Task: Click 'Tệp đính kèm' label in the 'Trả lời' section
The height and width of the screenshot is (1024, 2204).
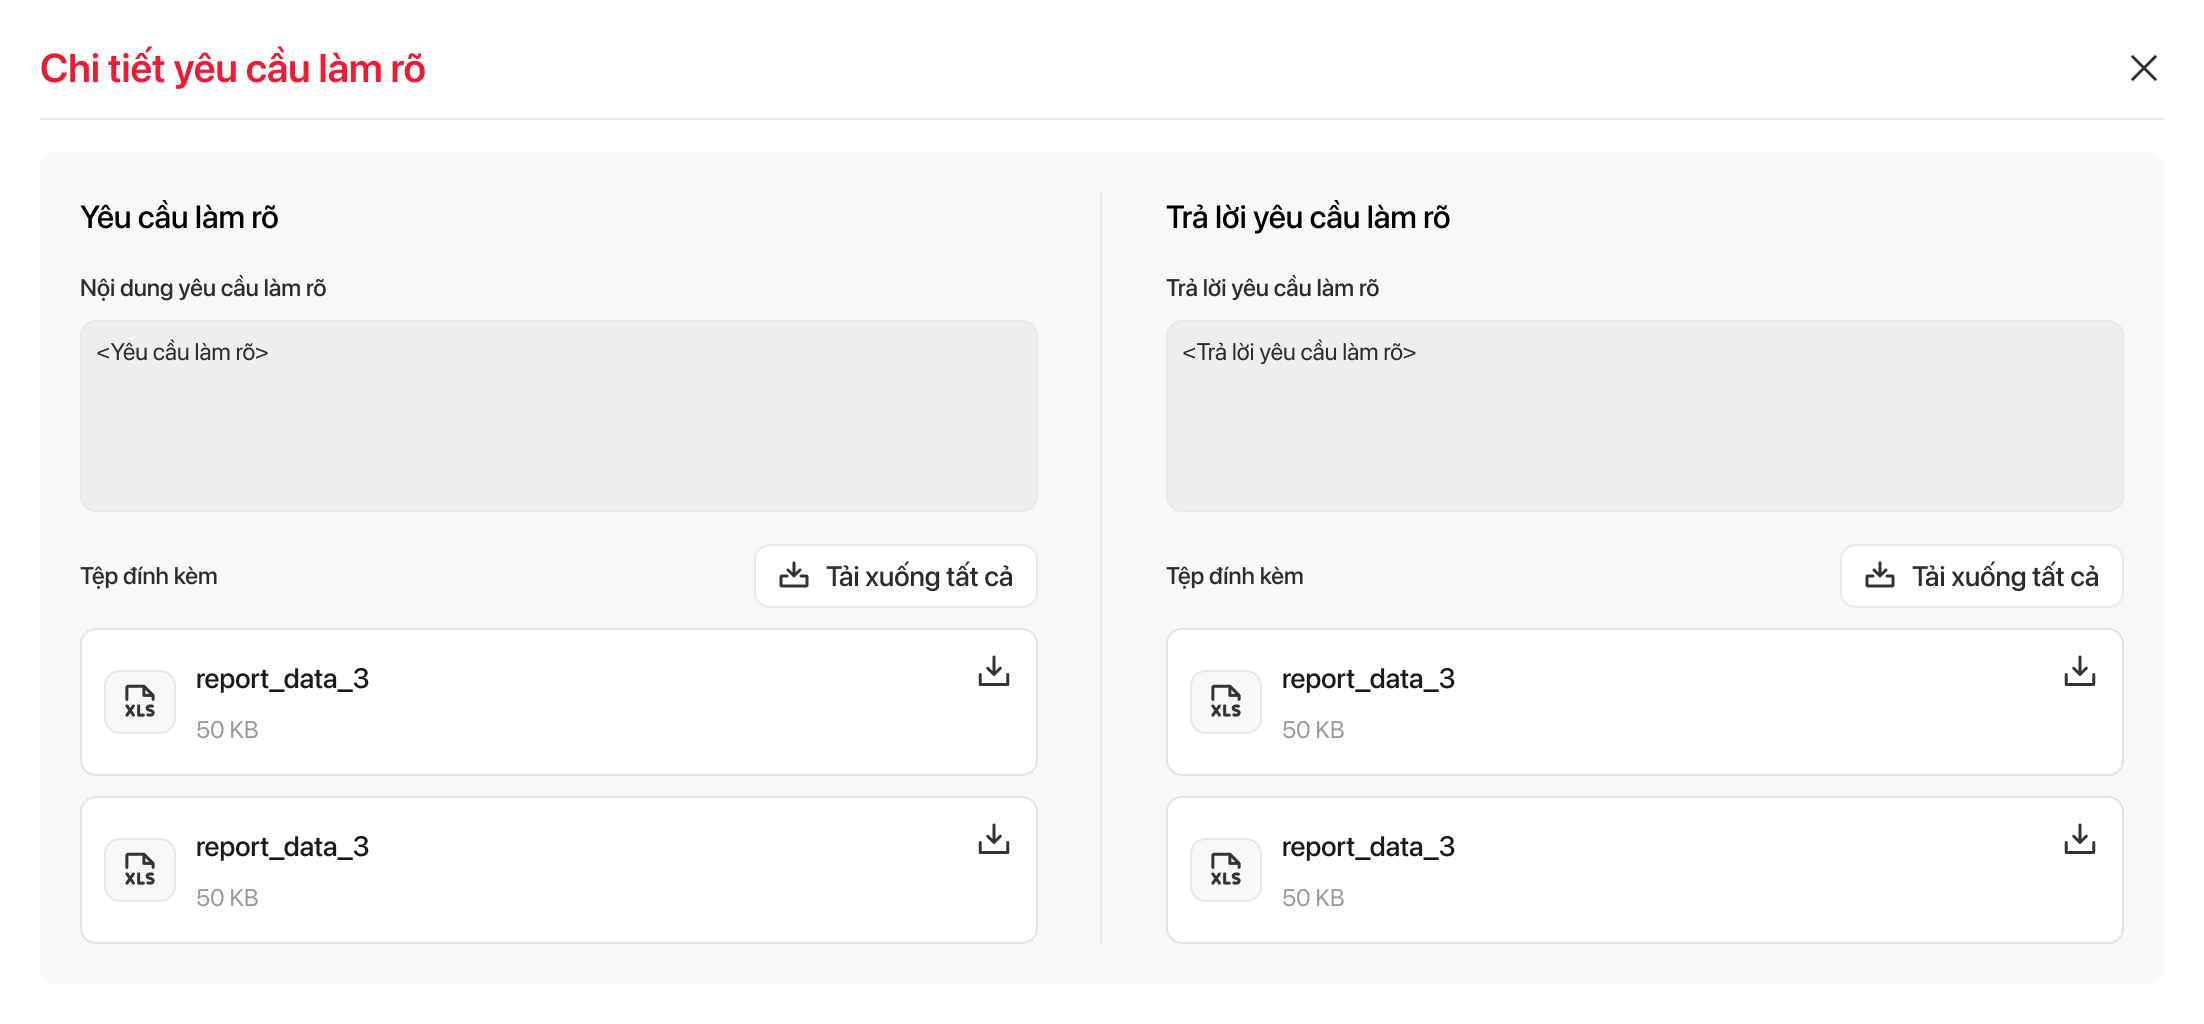Action: [x=1234, y=576]
